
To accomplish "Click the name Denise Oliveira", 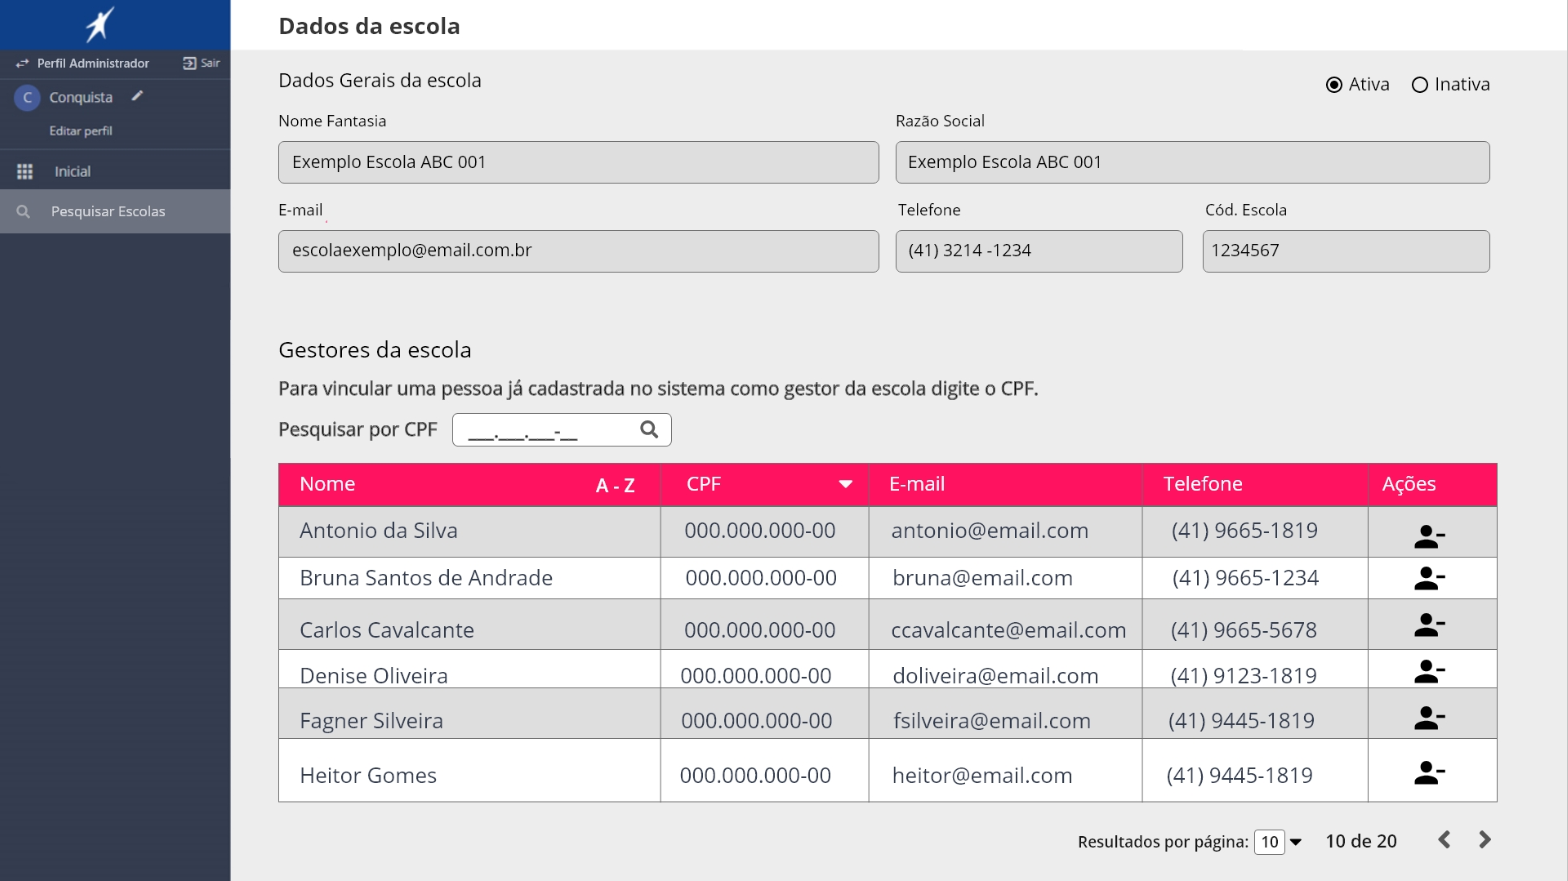I will pos(374,676).
